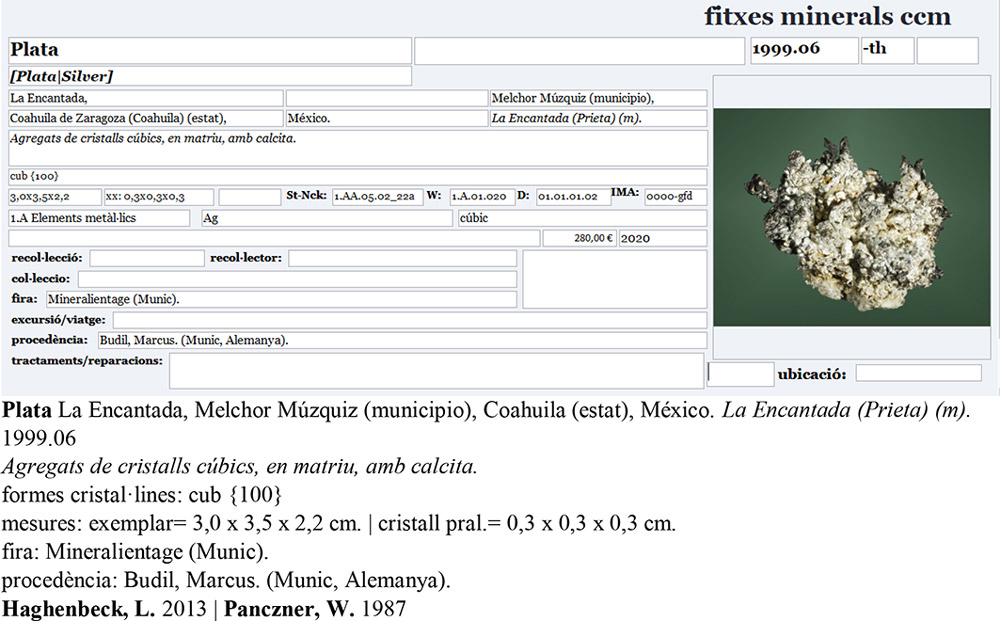Click the fira field 'Mineralientage (Munic)'
Screen dimensions: 1000x621
pyautogui.click(x=280, y=299)
